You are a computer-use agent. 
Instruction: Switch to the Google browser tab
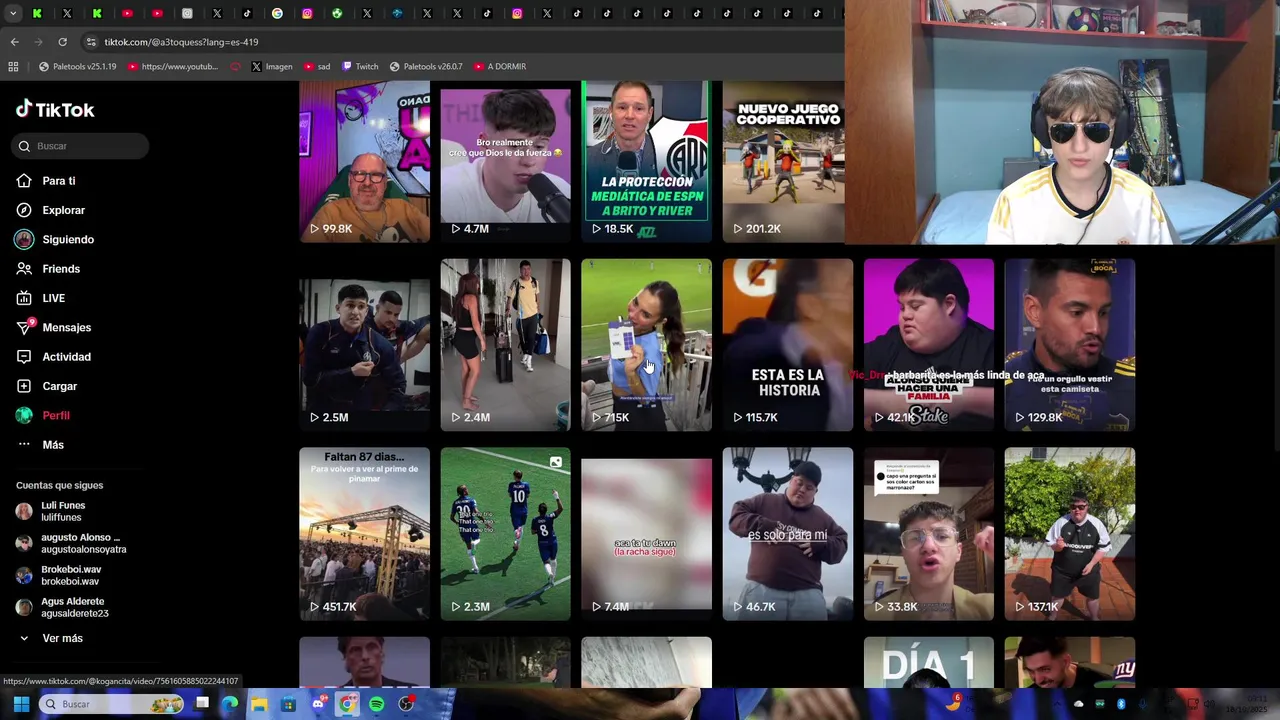click(277, 14)
